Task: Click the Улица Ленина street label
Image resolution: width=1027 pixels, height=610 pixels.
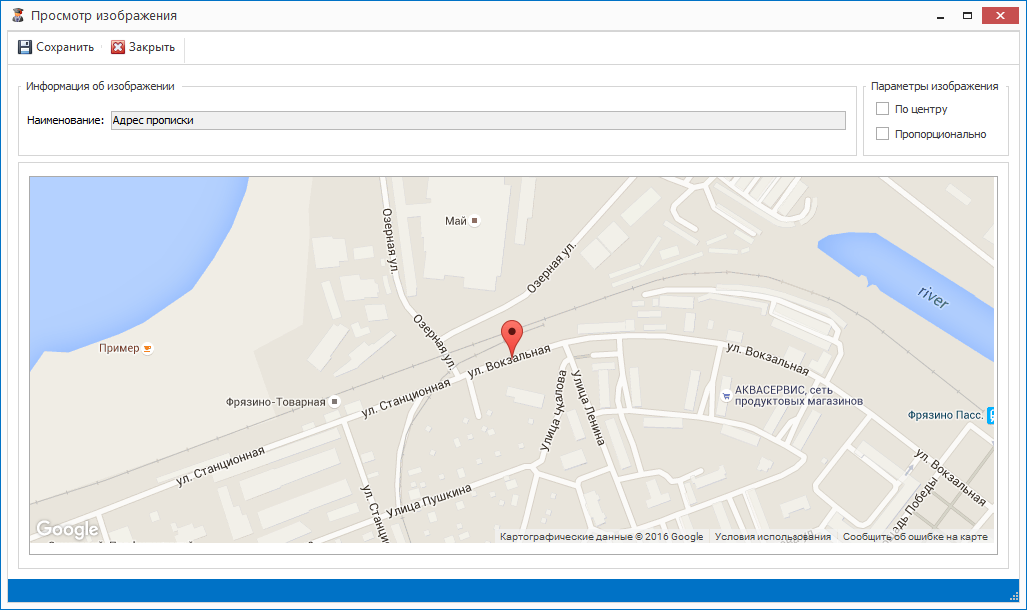Action: tap(588, 408)
